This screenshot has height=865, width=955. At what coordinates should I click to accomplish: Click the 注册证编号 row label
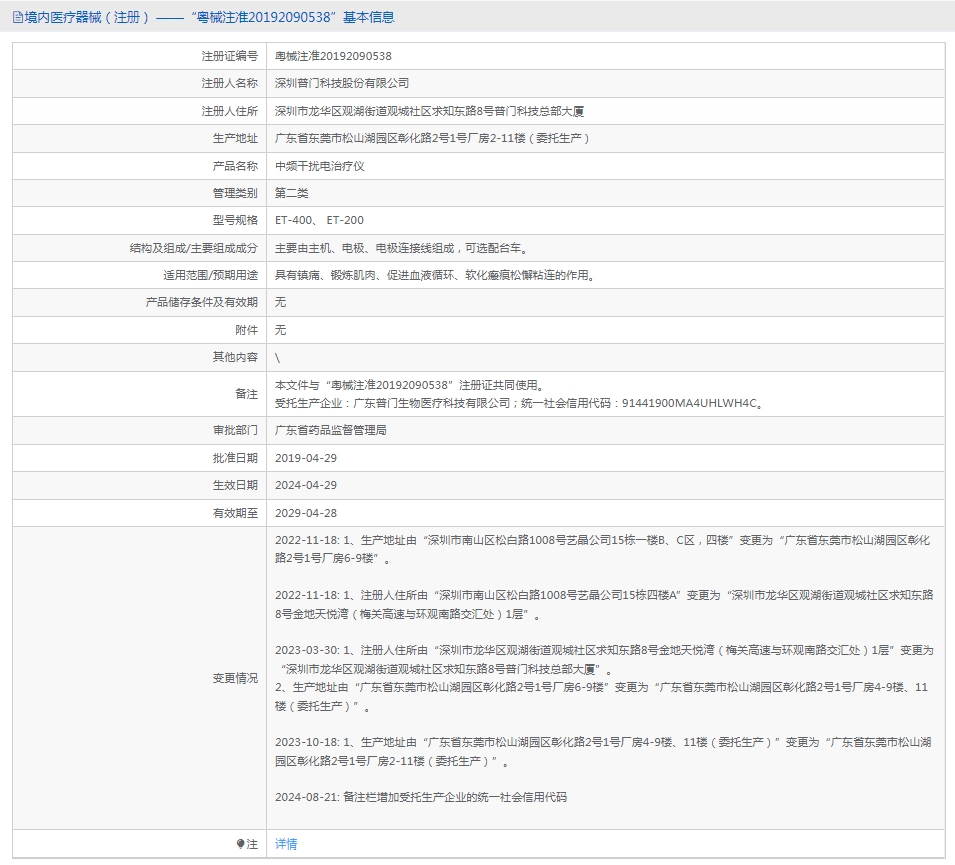[230, 56]
